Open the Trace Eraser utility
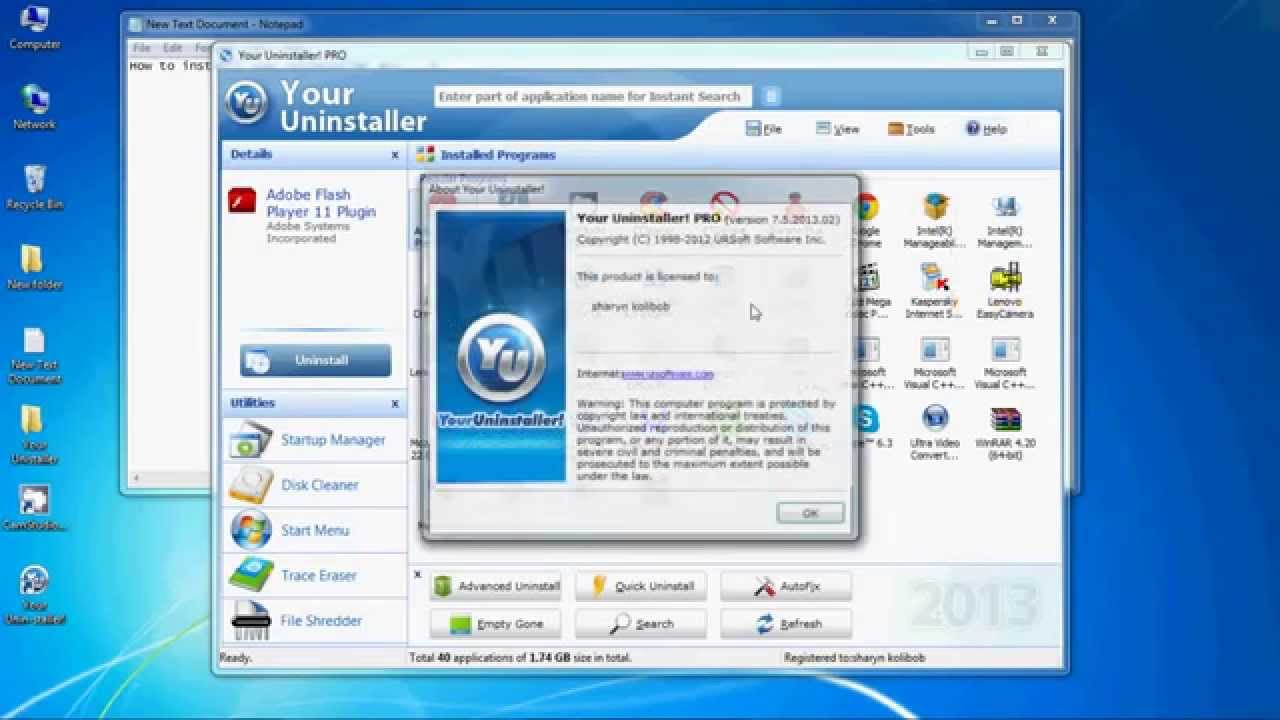Image resolution: width=1280 pixels, height=720 pixels. (x=310, y=575)
